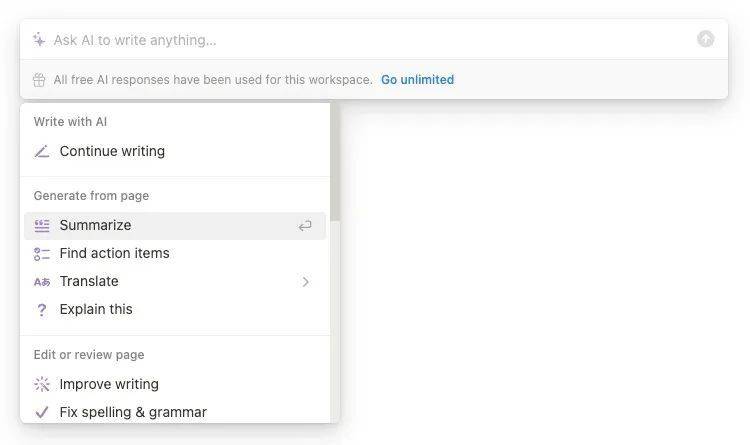Pick Improve writing from the list

[x=109, y=384]
